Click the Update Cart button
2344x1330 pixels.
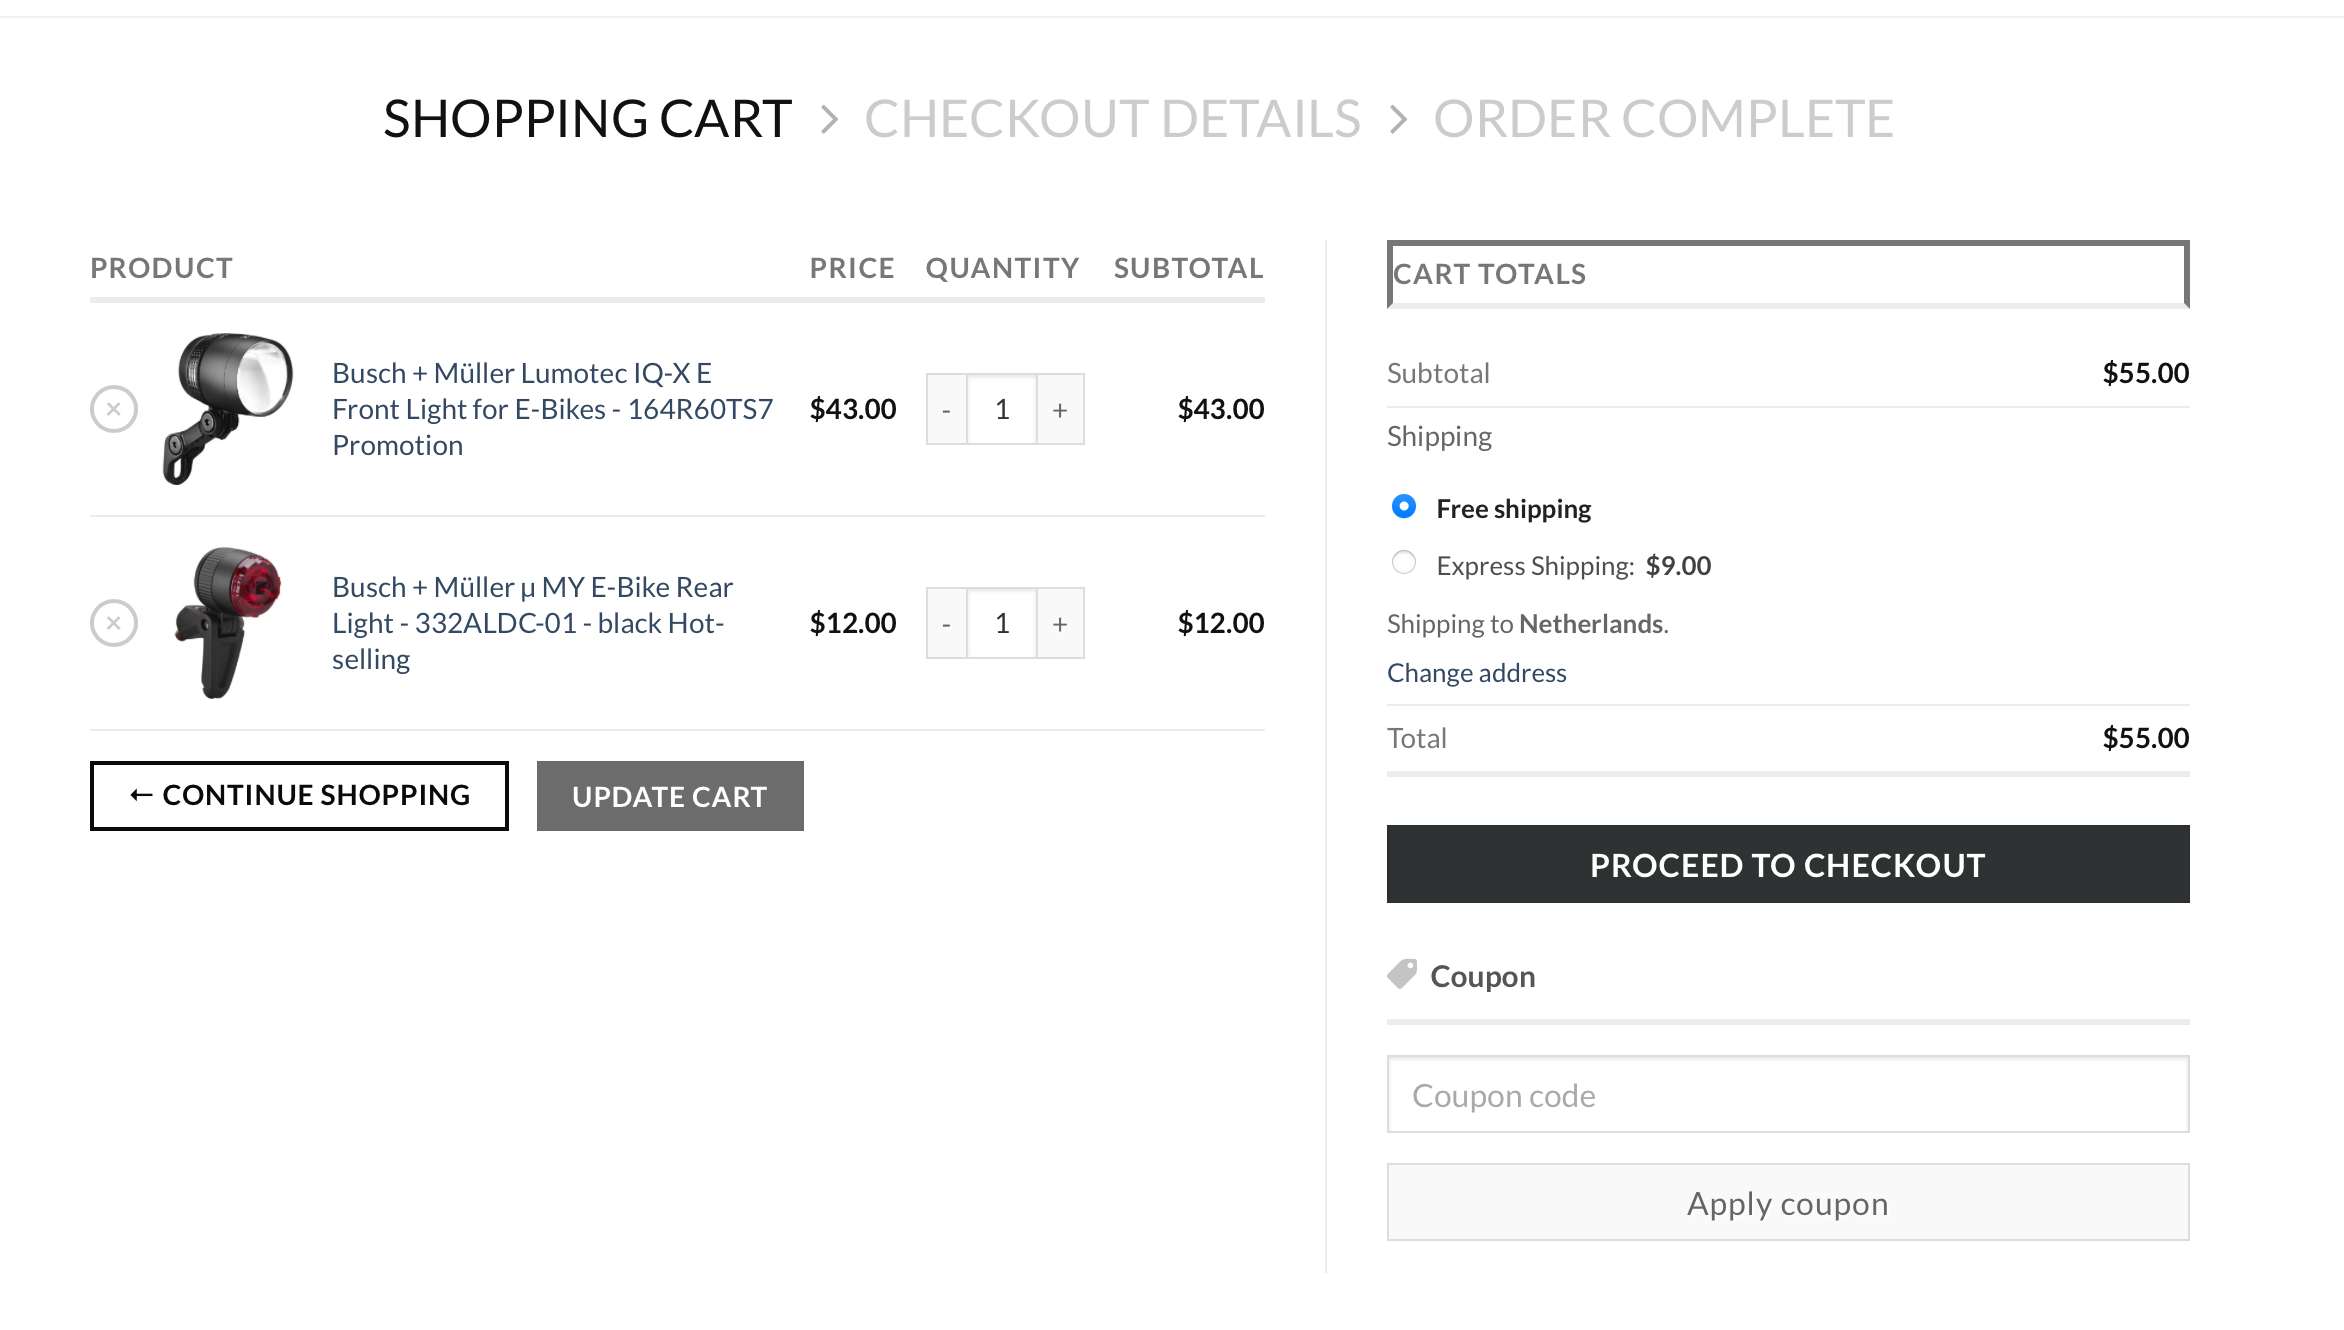pyautogui.click(x=670, y=796)
